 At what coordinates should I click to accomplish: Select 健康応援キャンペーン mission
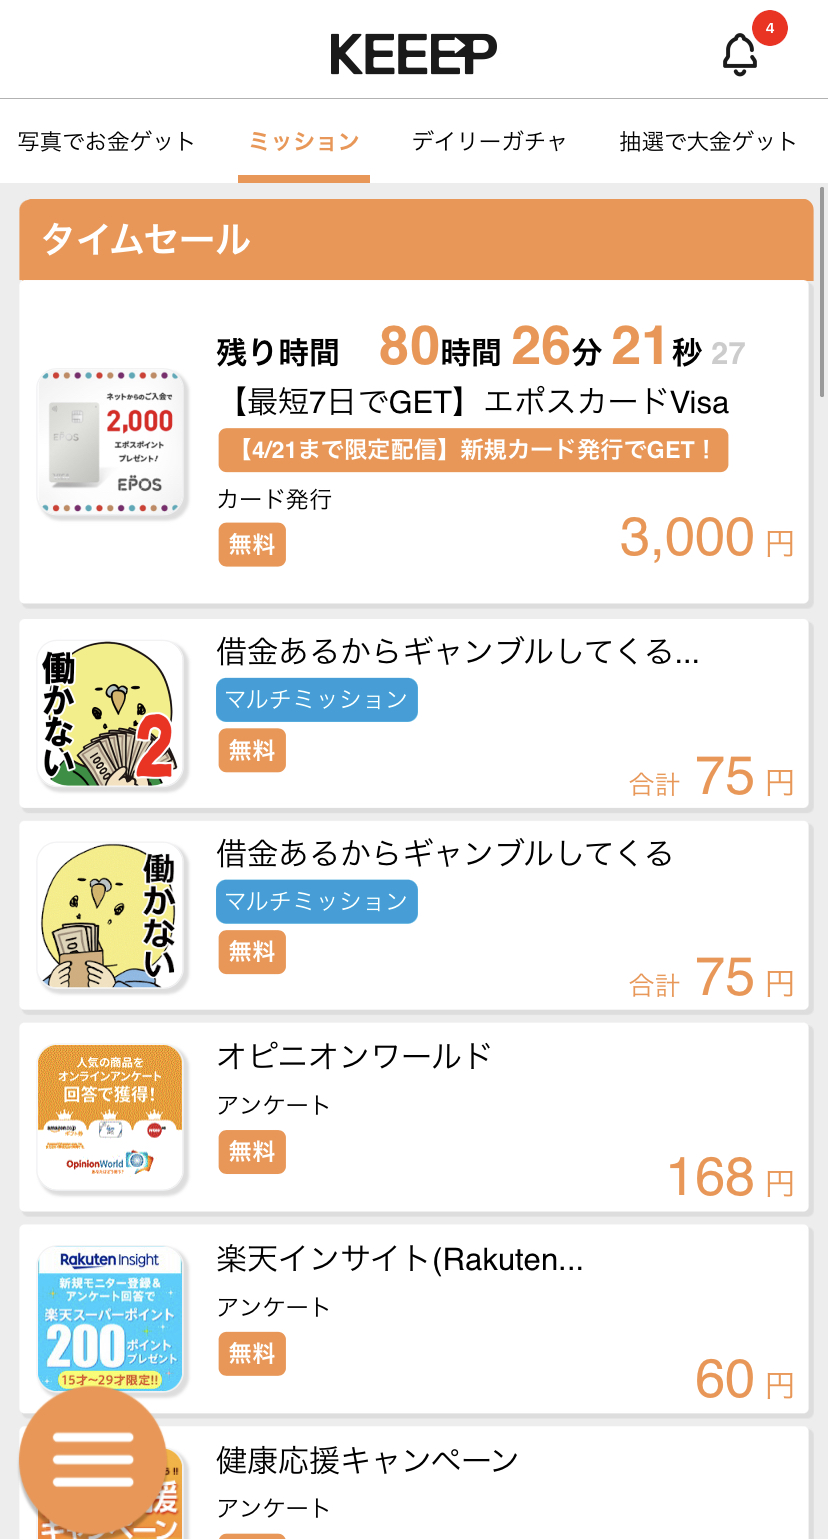[x=368, y=1461]
